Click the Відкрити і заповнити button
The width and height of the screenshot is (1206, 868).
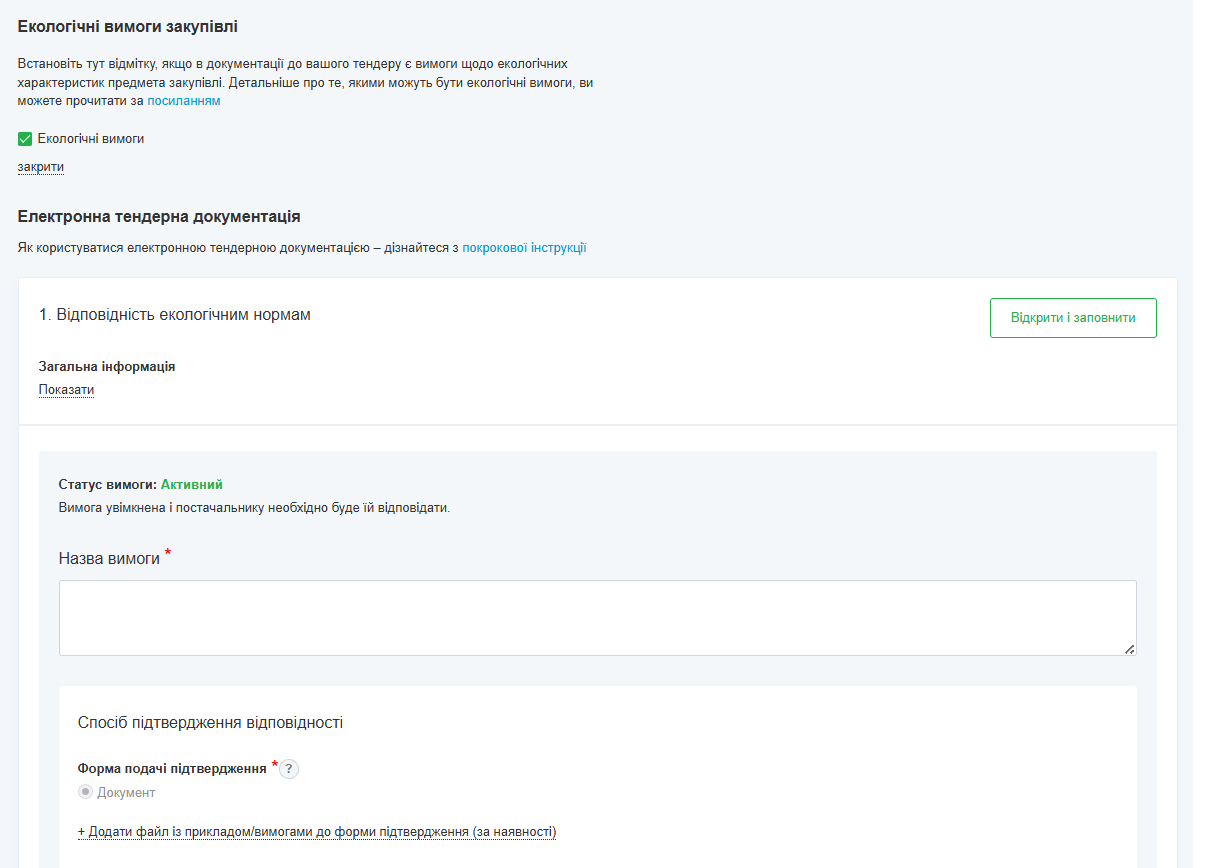(1073, 317)
